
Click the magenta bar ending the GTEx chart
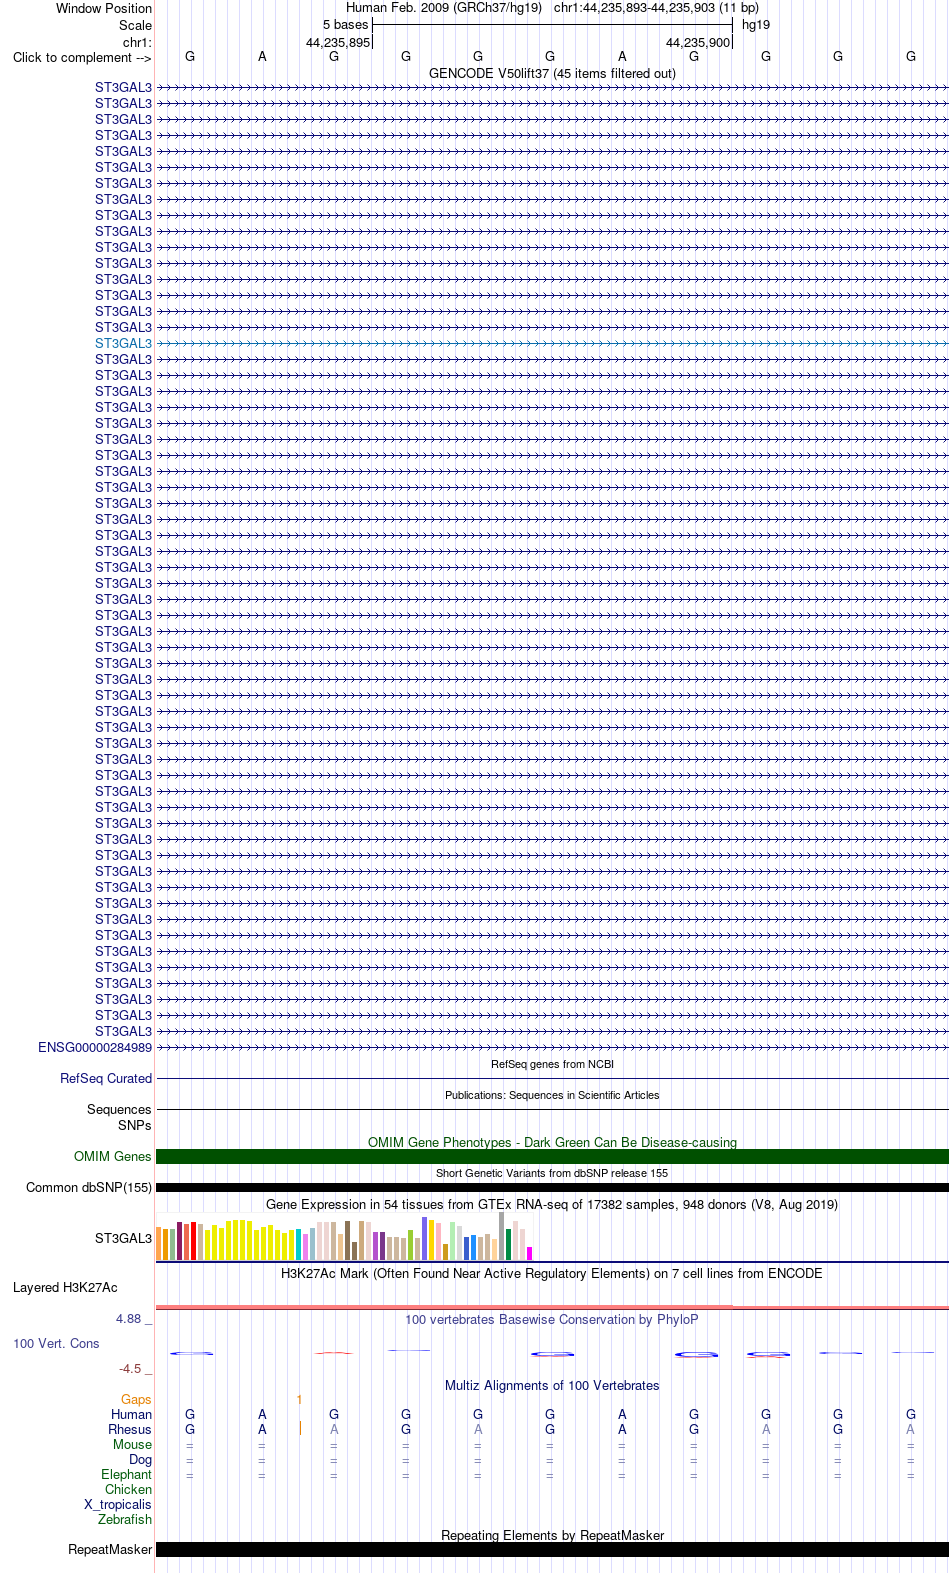(530, 1253)
